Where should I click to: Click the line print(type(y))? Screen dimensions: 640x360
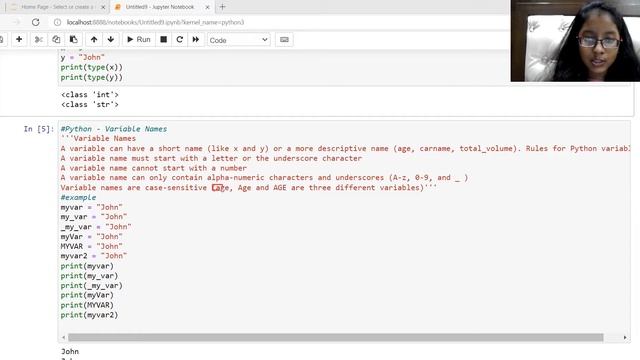pyautogui.click(x=91, y=77)
